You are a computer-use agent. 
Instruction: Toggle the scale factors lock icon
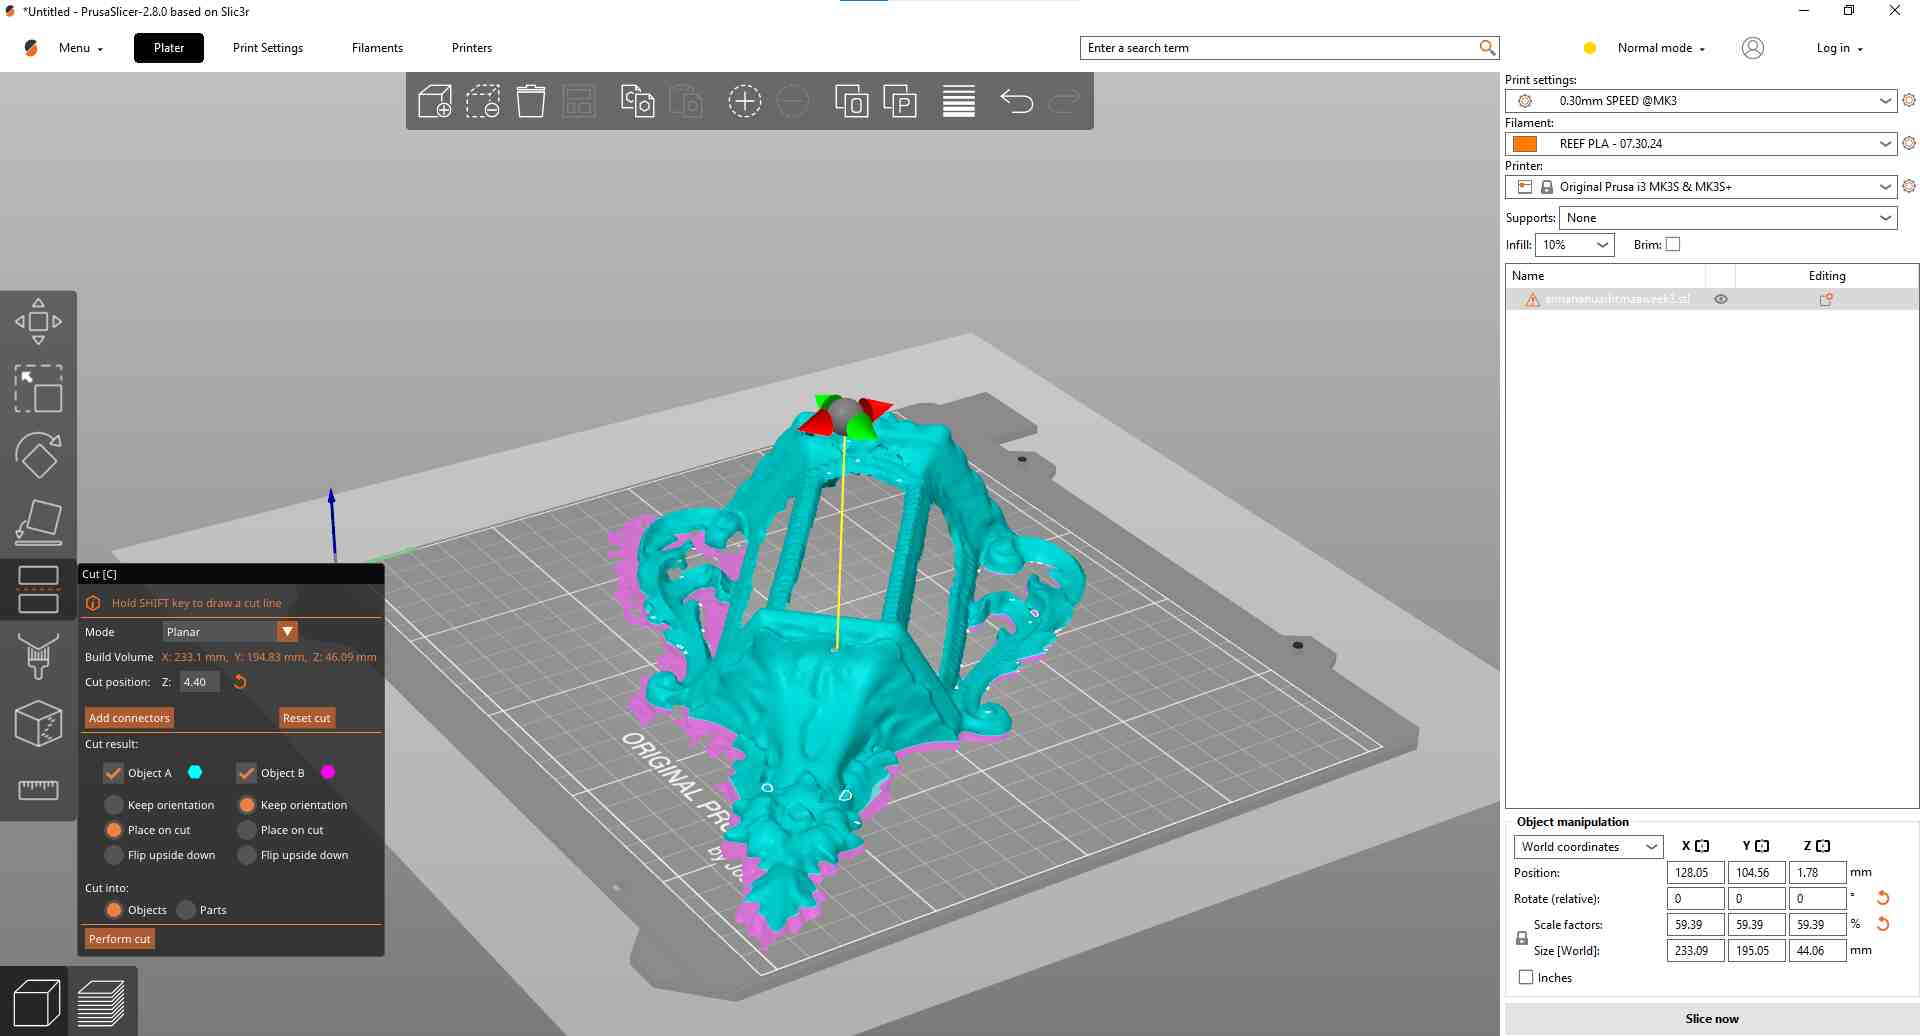pos(1522,938)
